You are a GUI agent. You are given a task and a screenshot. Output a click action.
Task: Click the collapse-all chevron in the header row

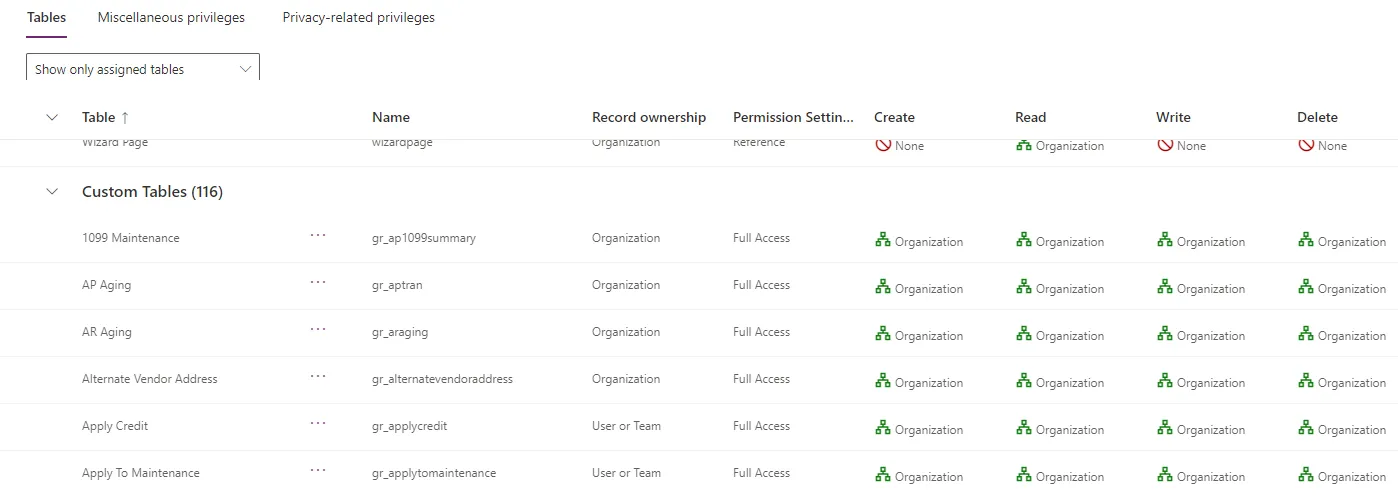[x=52, y=117]
